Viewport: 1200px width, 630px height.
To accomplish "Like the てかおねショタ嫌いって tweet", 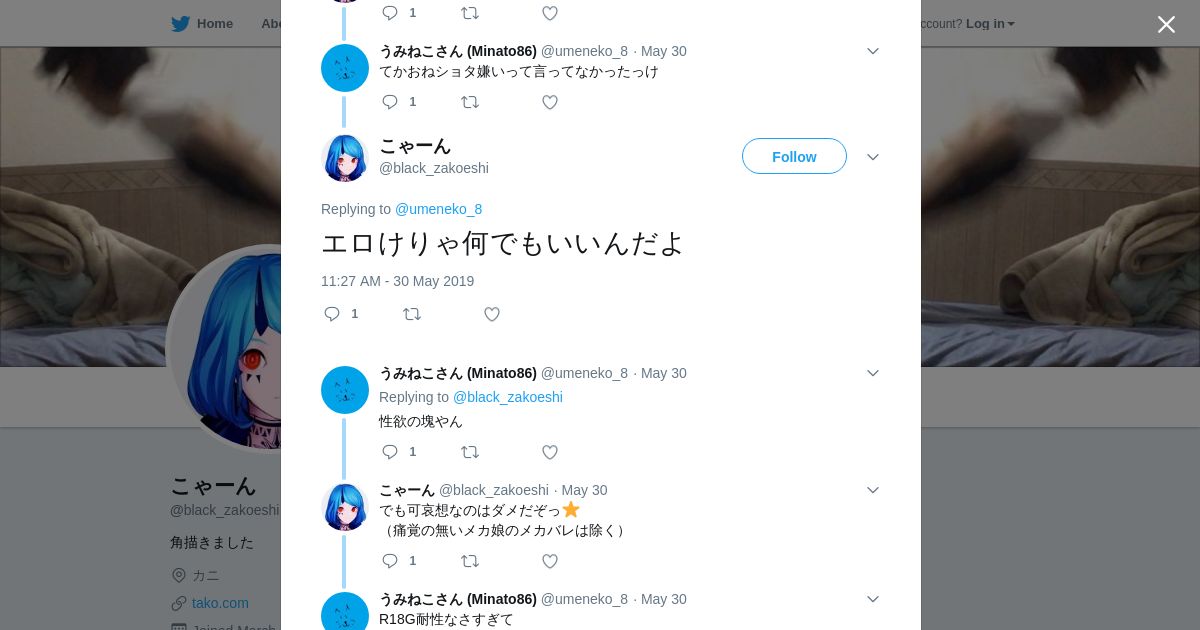I will pyautogui.click(x=550, y=102).
